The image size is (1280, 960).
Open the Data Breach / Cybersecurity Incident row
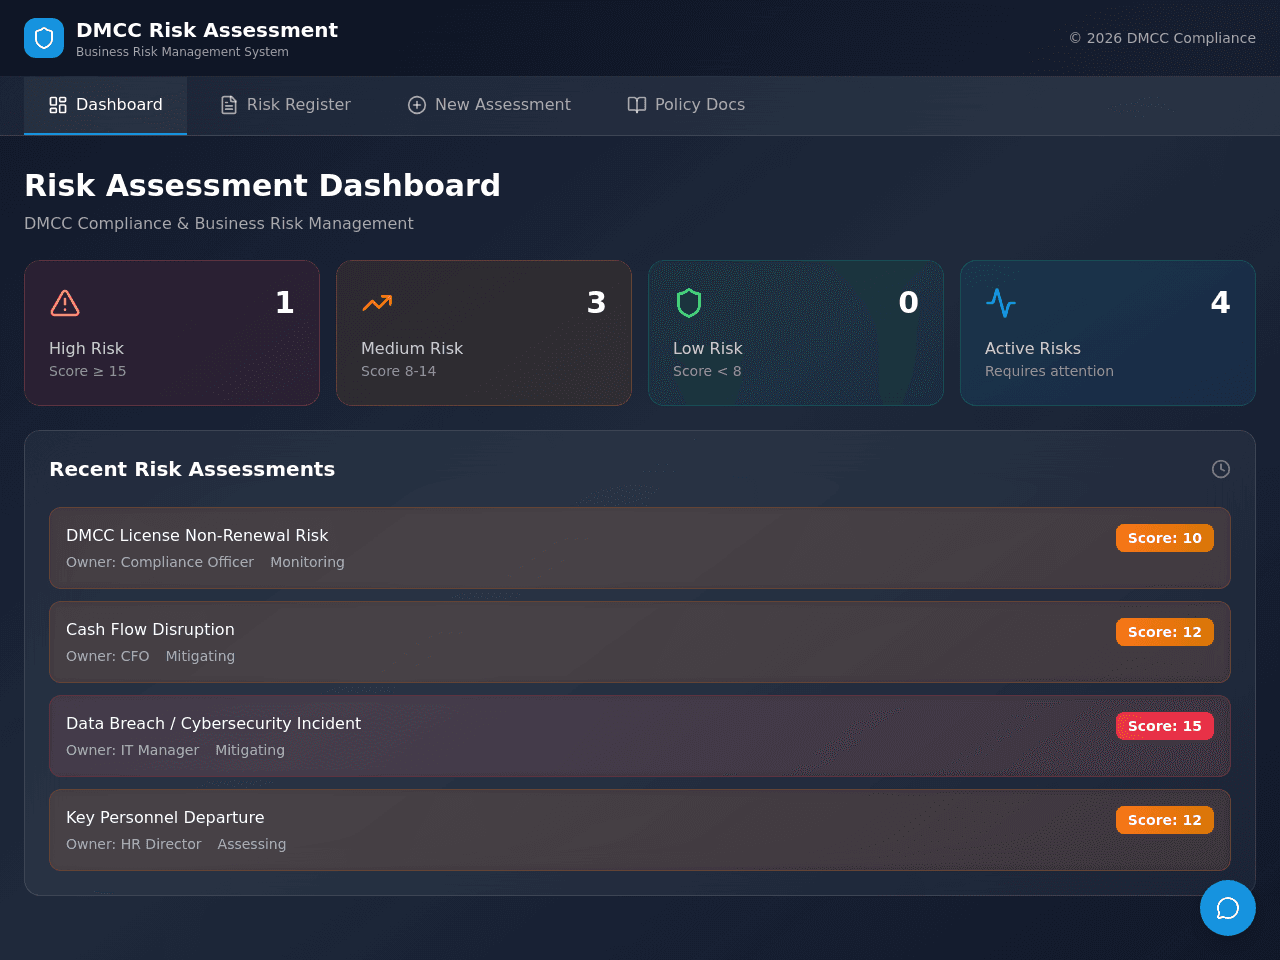tap(640, 736)
